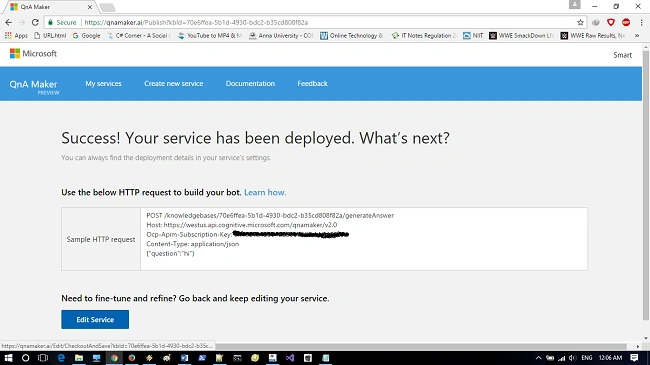The height and width of the screenshot is (365, 650).
Task: Open Task View on the taskbar
Action: pyautogui.click(x=43, y=358)
